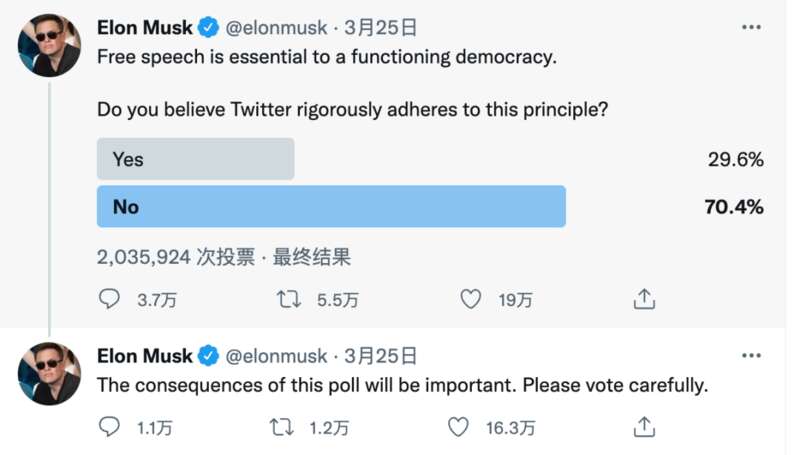Visit @elonmusk handle on second tweet
Image resolution: width=800 pixels, height=455 pixels.
[276, 356]
